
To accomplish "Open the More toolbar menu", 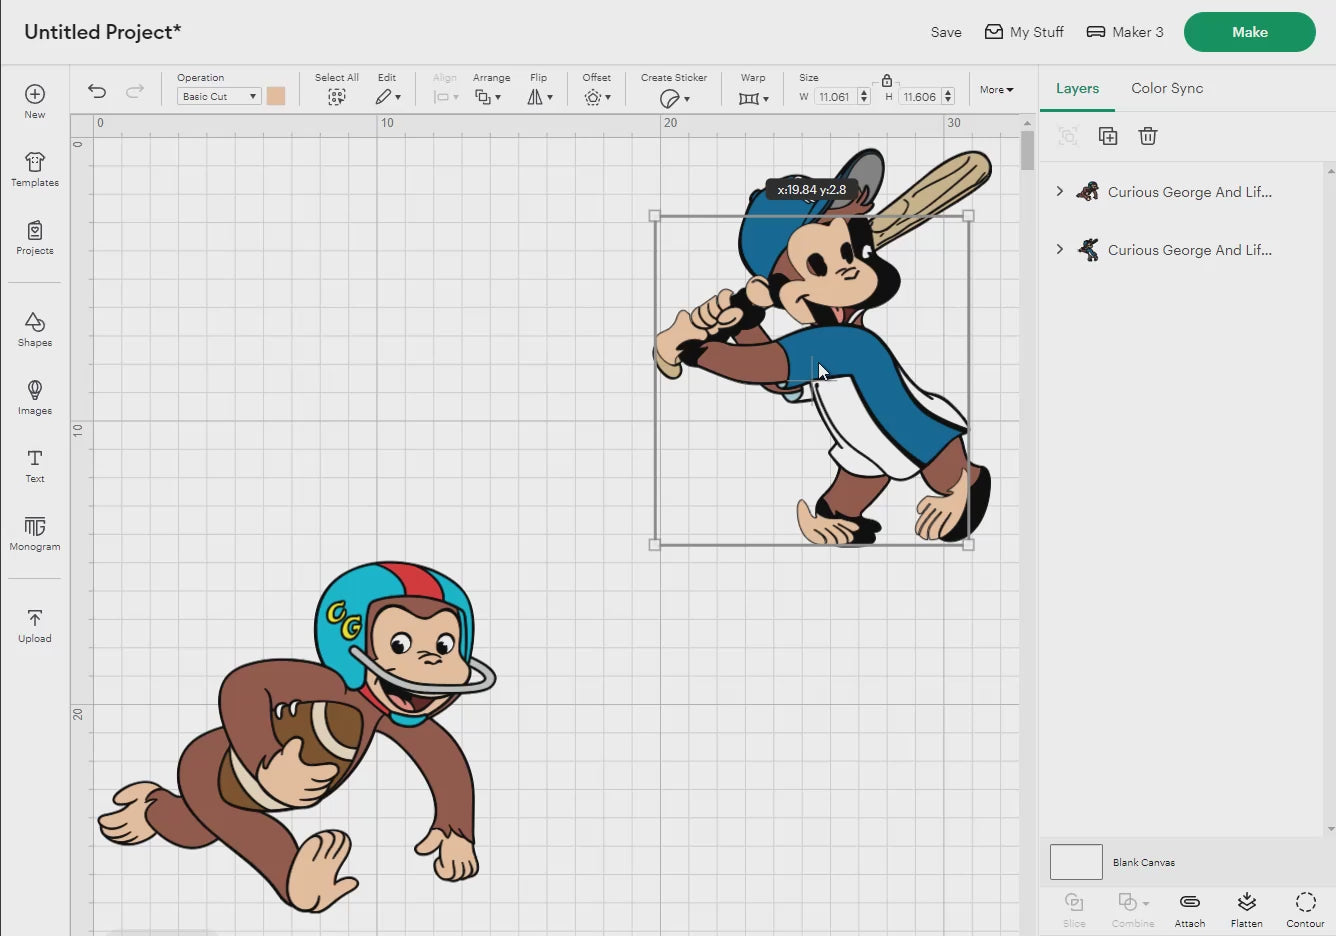I will click(996, 90).
